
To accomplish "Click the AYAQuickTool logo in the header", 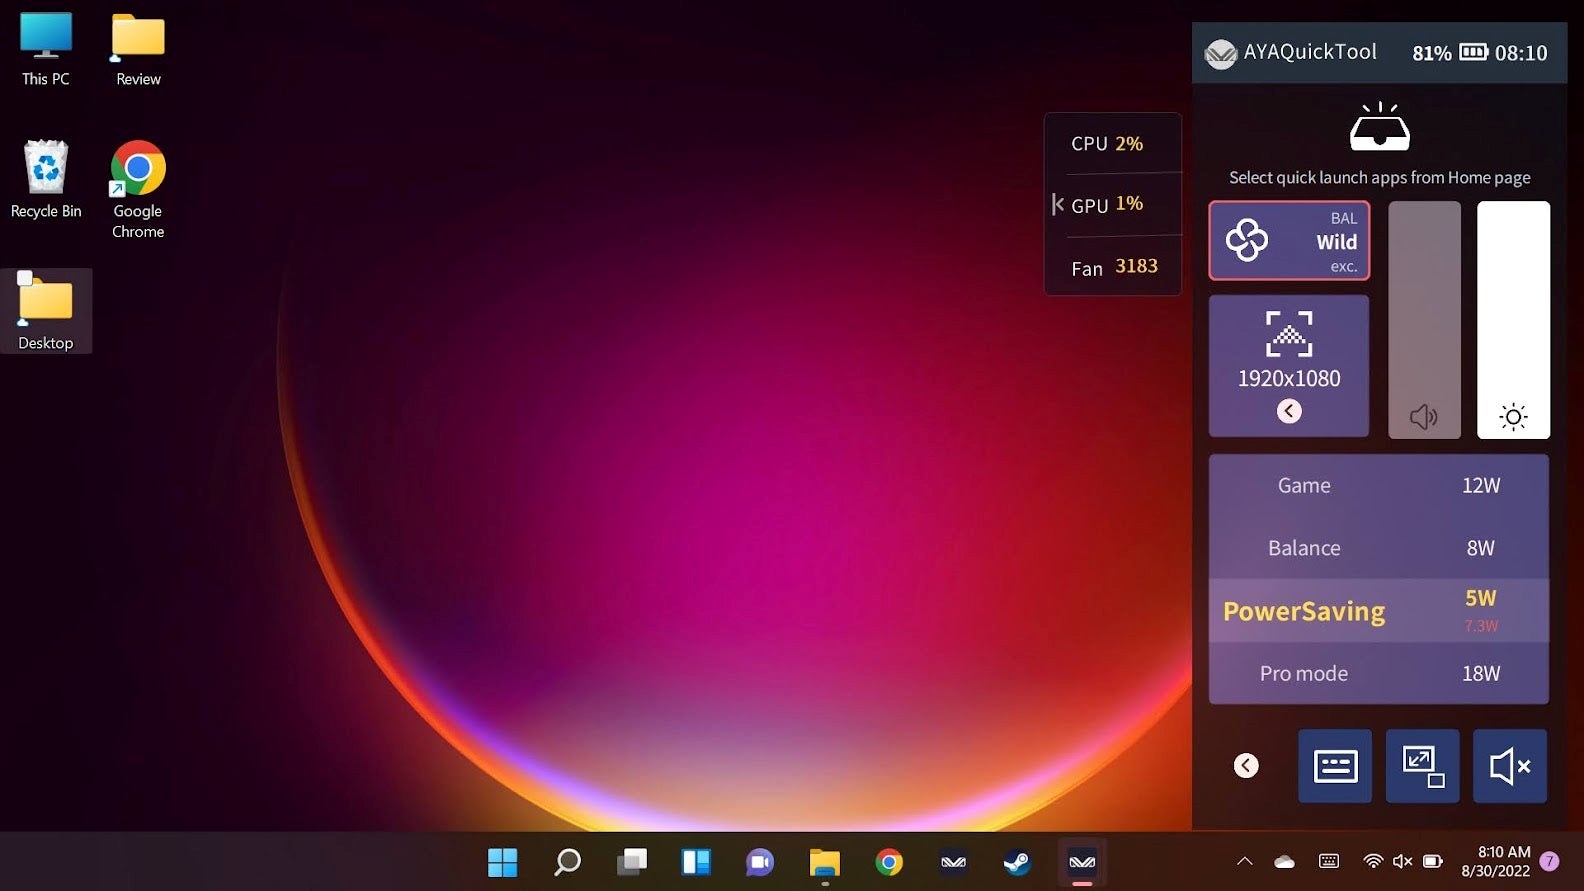I will [1220, 54].
